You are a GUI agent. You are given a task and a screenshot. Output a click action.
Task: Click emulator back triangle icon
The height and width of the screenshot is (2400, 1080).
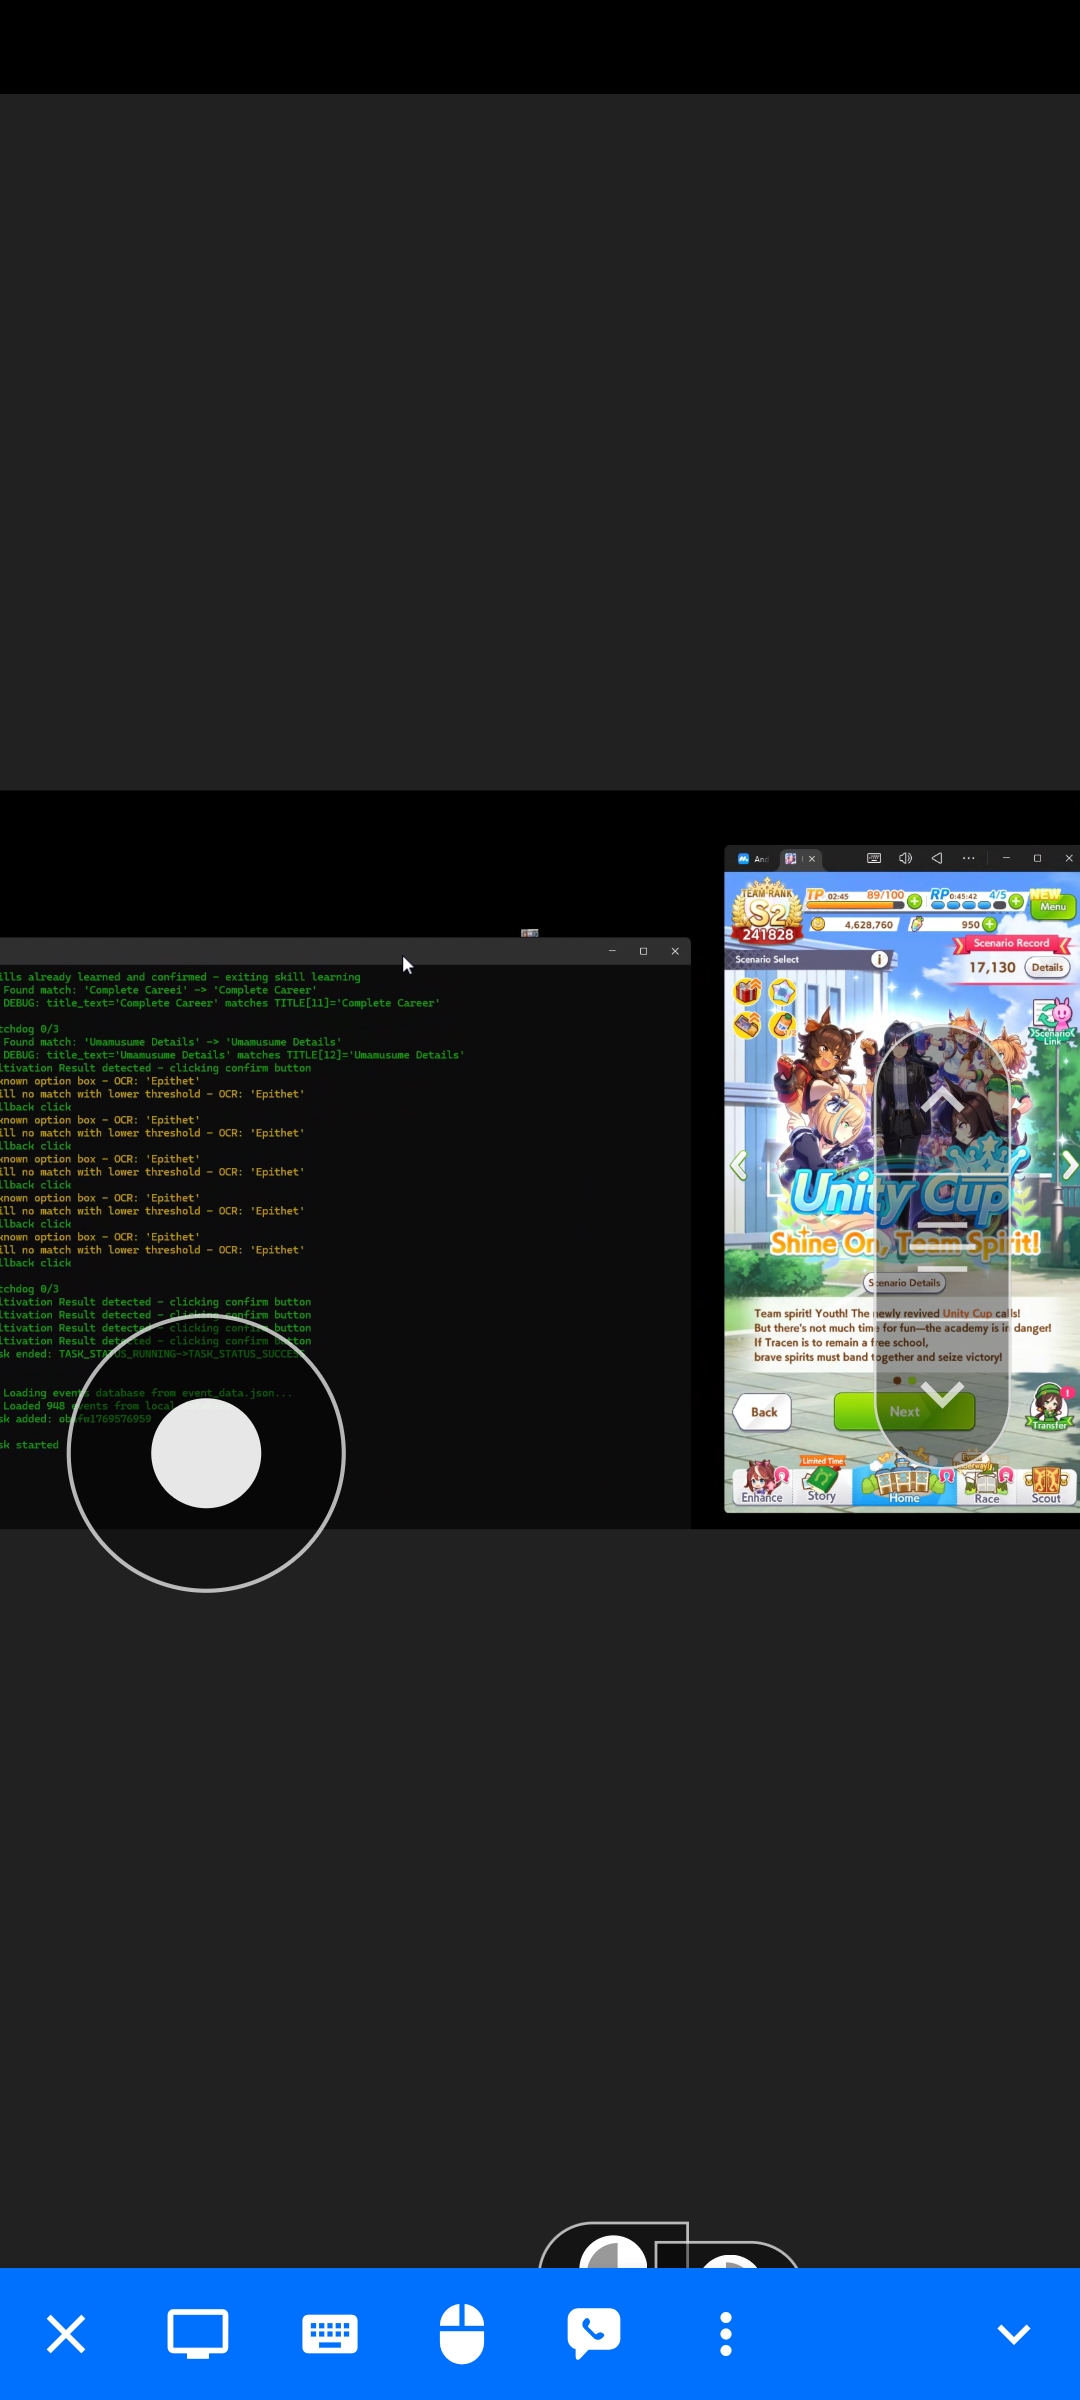937,858
